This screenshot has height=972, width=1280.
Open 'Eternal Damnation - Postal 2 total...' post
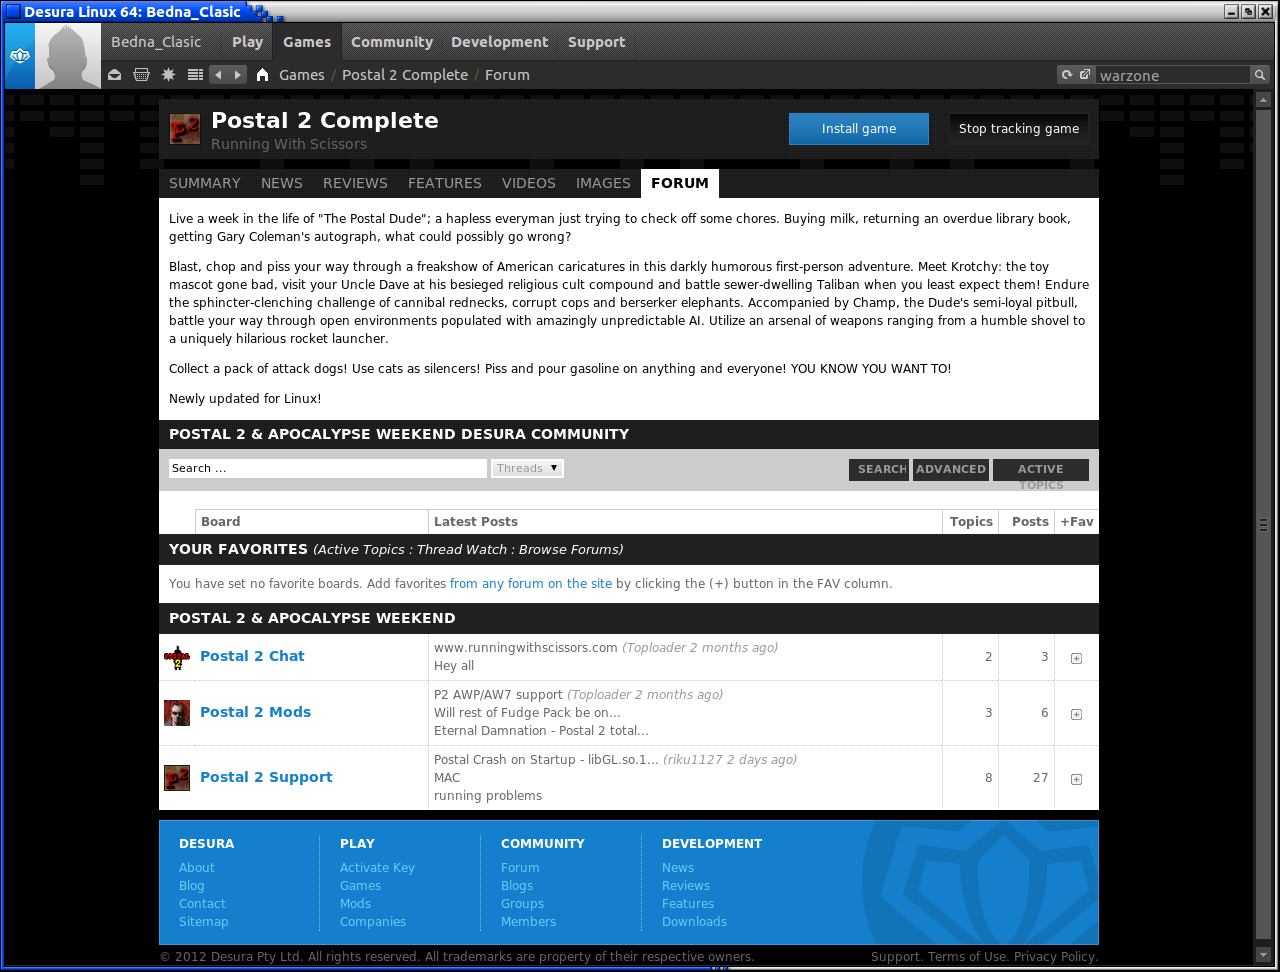pyautogui.click(x=541, y=731)
